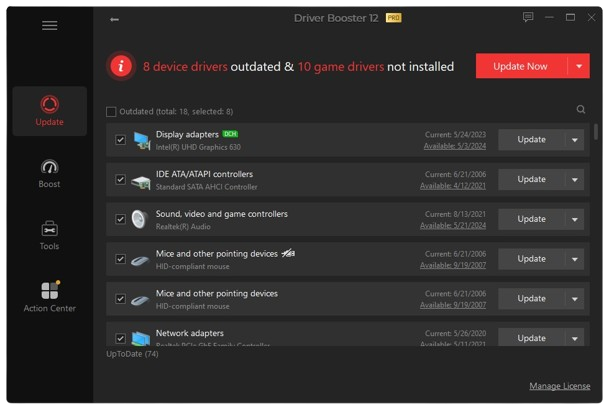Screen dimensions: 609x410
Task: Expand Realtek Audio Update dropdown arrow
Action: click(574, 219)
